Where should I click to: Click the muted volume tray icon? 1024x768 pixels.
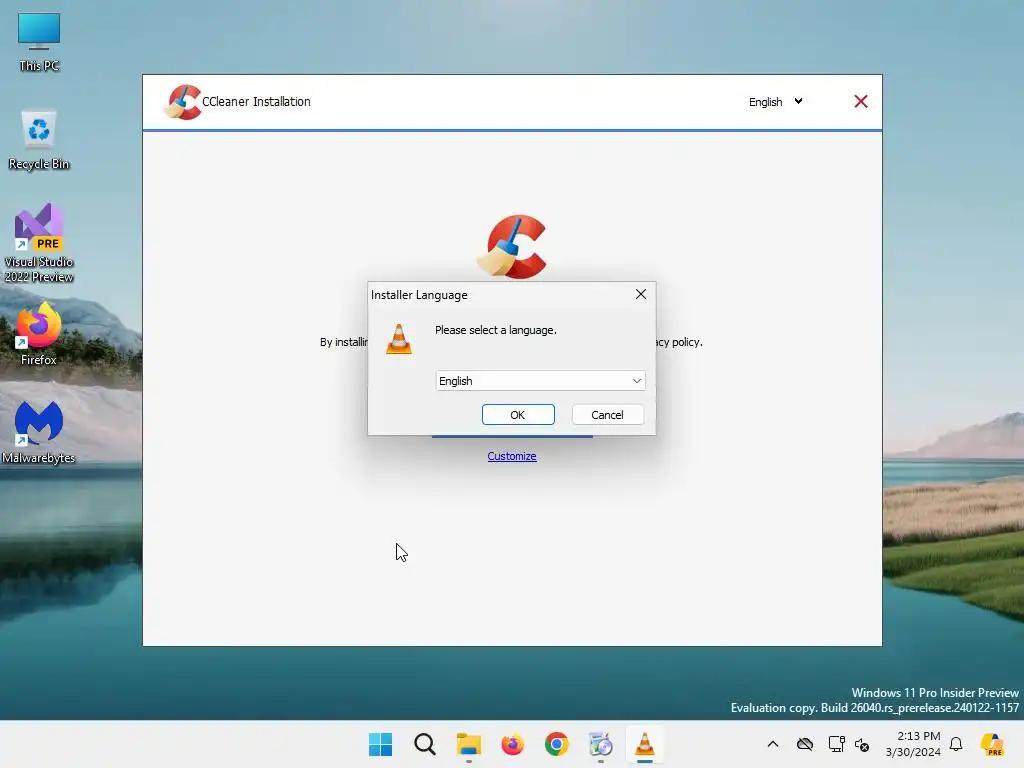tap(862, 744)
